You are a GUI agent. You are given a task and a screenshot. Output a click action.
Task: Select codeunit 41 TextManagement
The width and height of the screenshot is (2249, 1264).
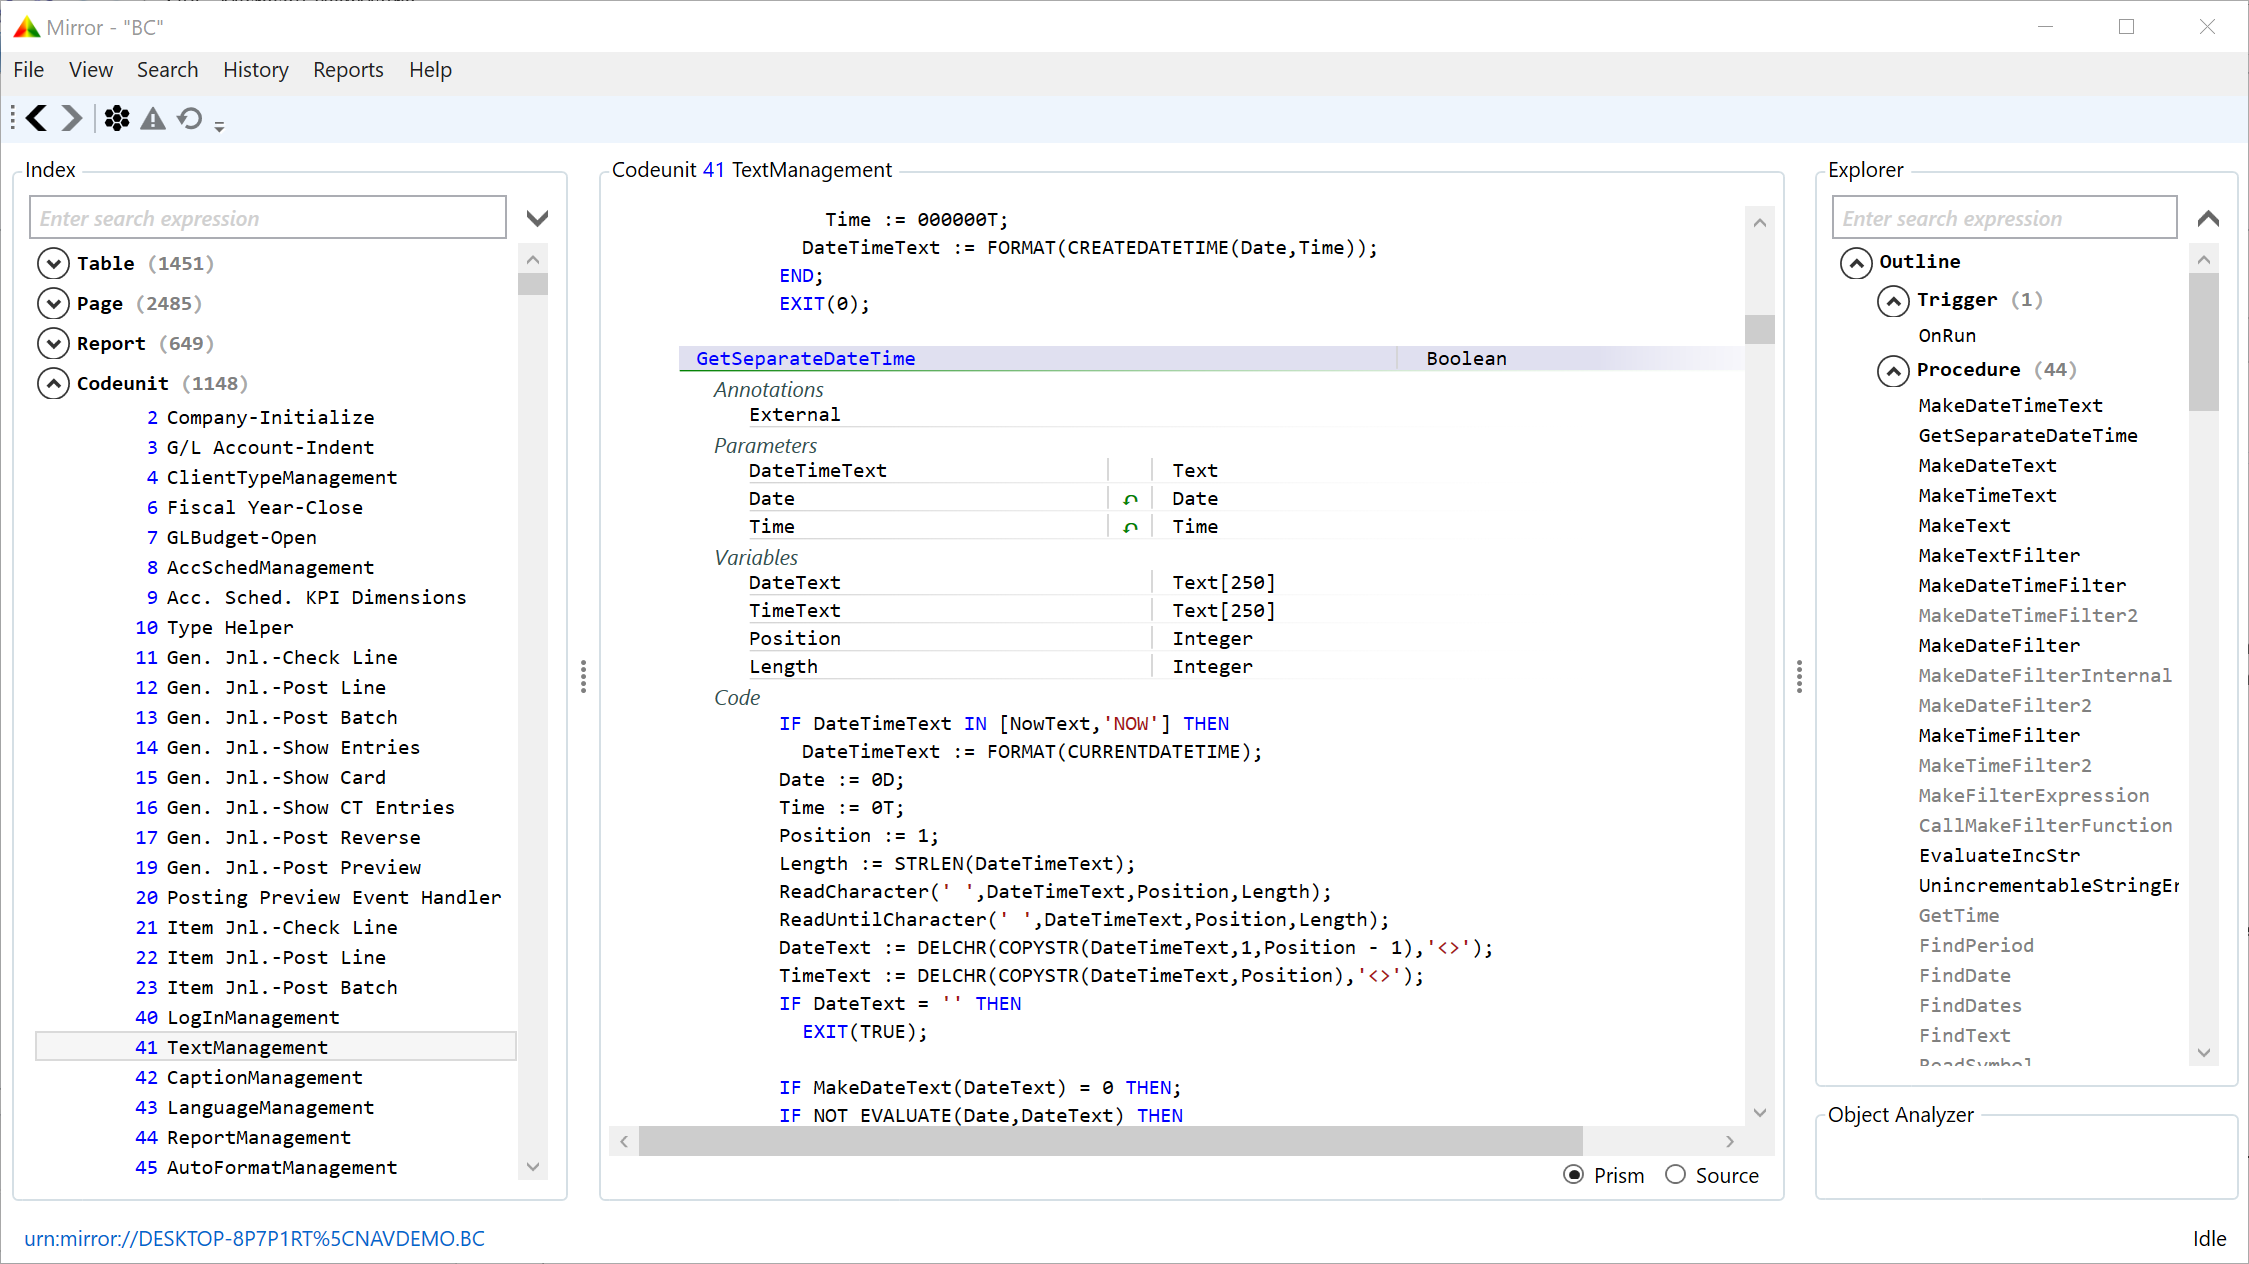tap(276, 1047)
